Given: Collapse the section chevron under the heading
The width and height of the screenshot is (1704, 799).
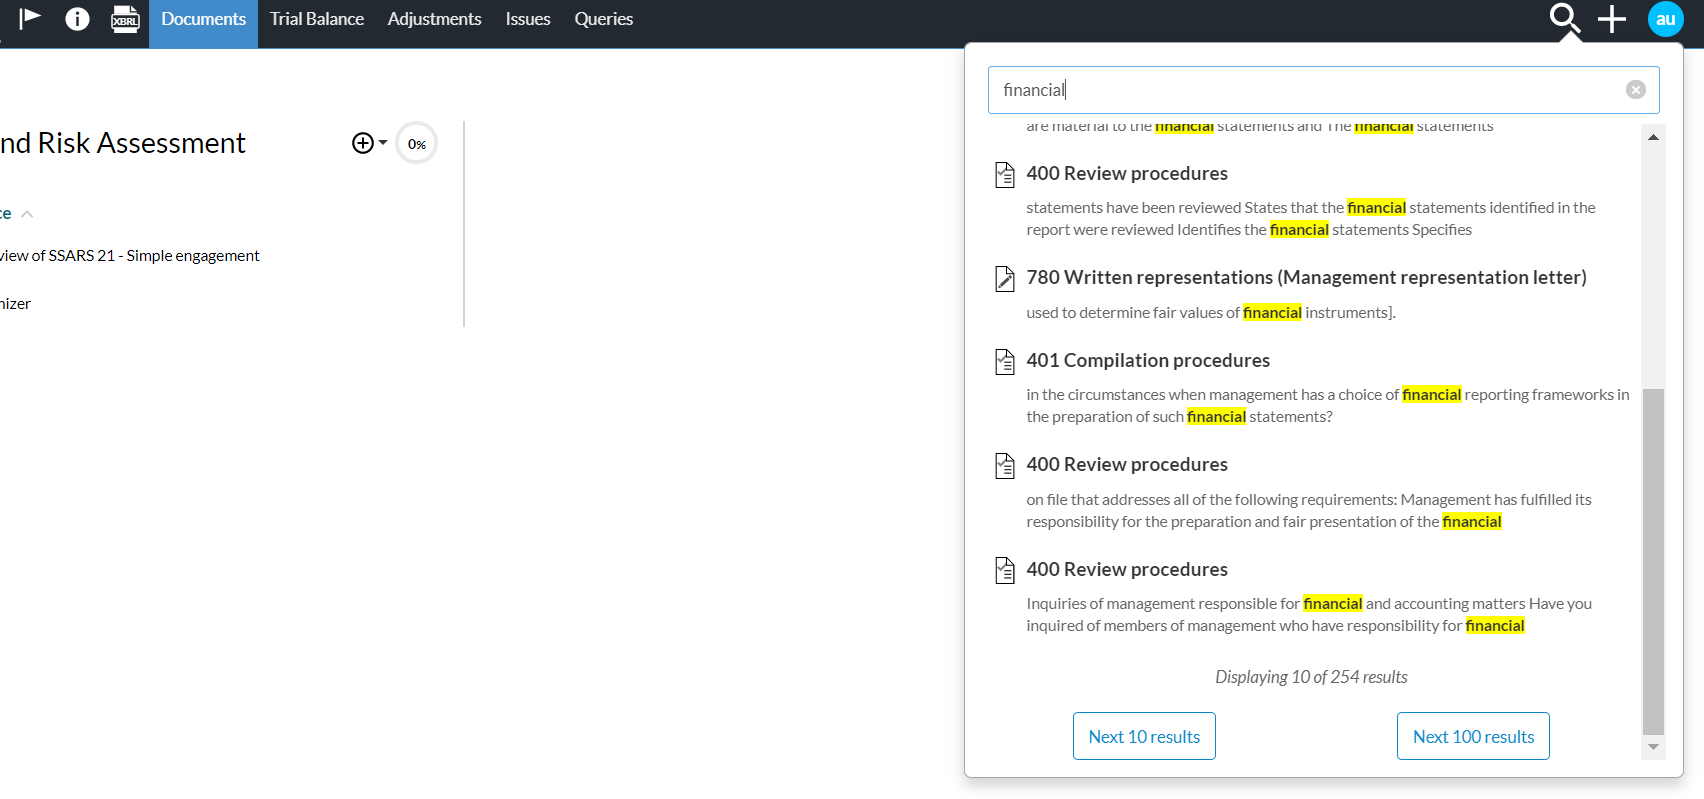Looking at the screenshot, I should click(27, 214).
